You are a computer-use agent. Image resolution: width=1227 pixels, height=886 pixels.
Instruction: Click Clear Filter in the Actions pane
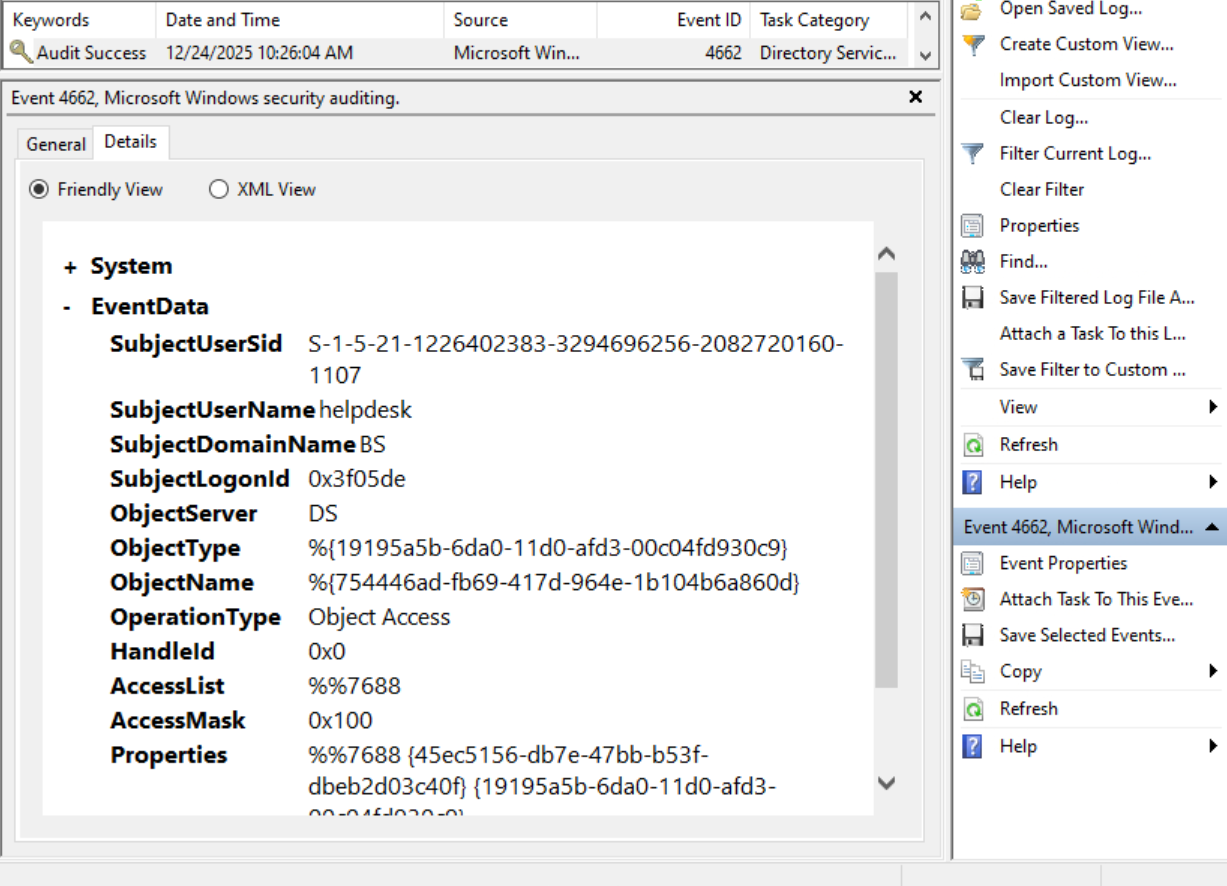point(1042,189)
